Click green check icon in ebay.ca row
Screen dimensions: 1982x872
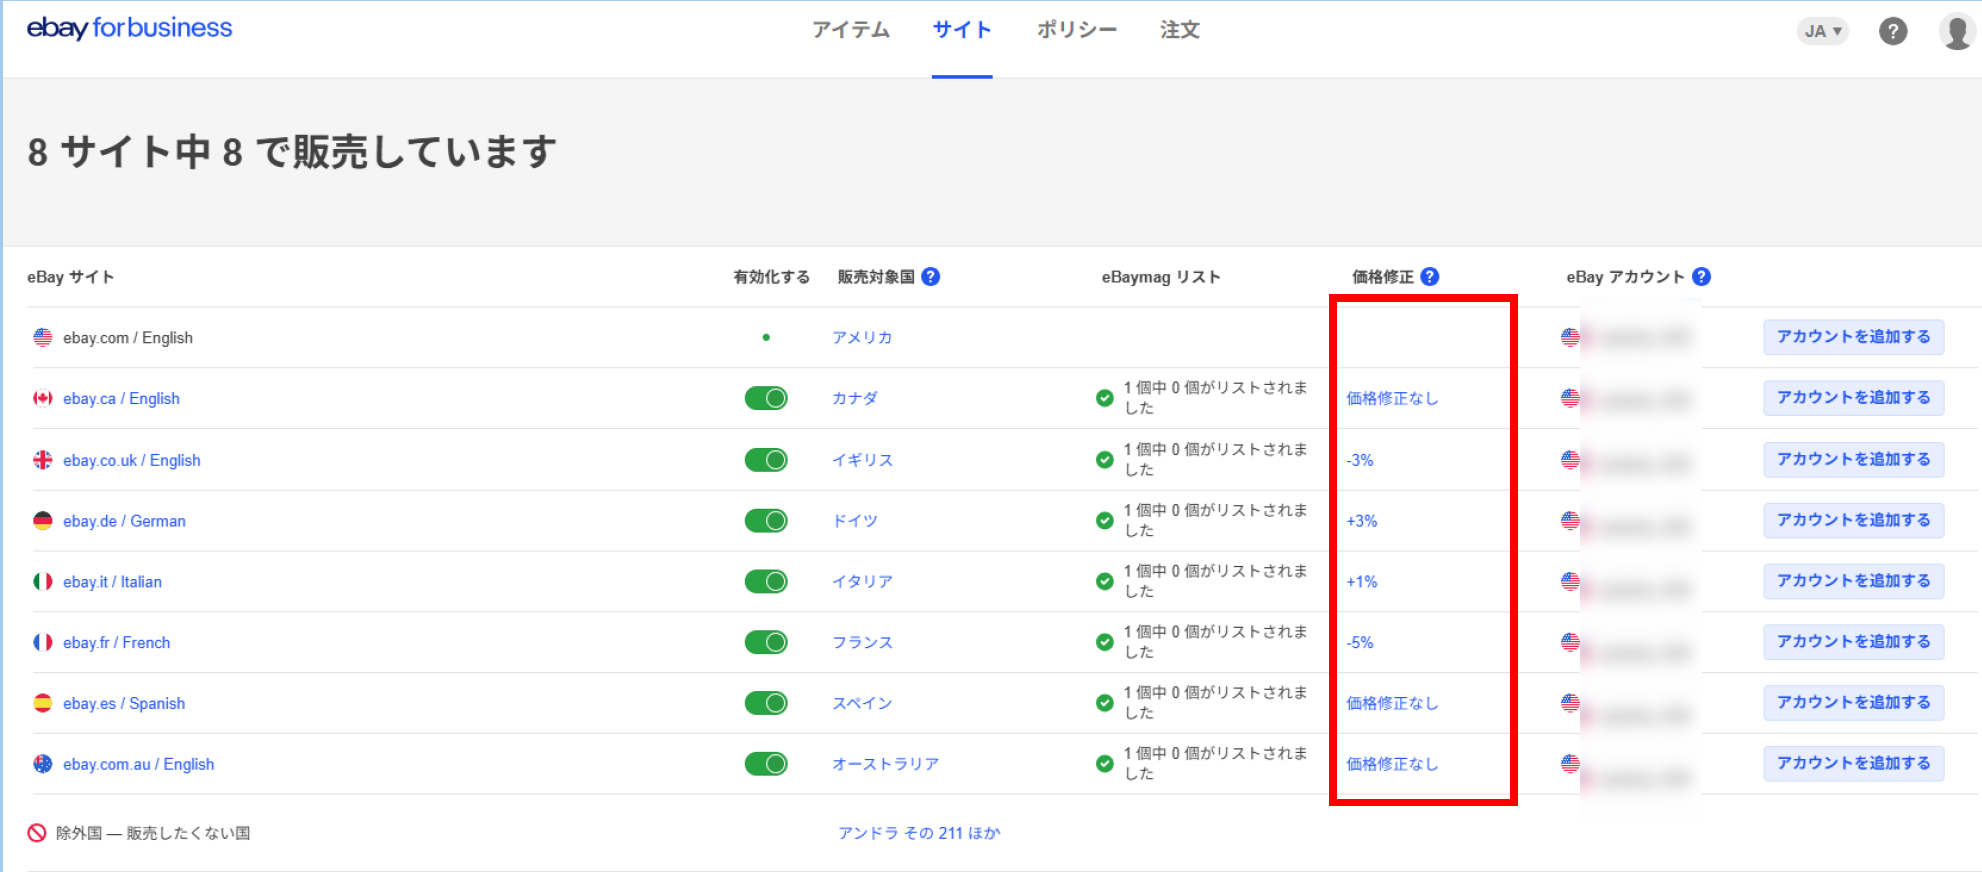1104,398
